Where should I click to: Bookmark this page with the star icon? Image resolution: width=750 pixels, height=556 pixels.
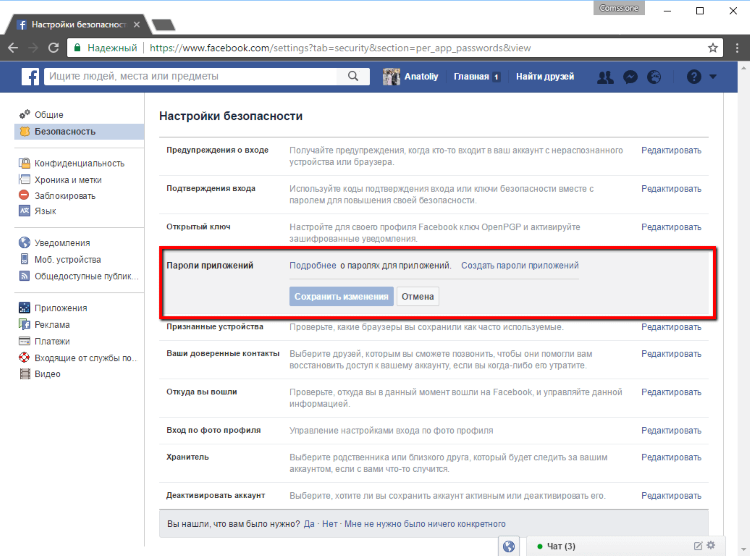click(713, 48)
